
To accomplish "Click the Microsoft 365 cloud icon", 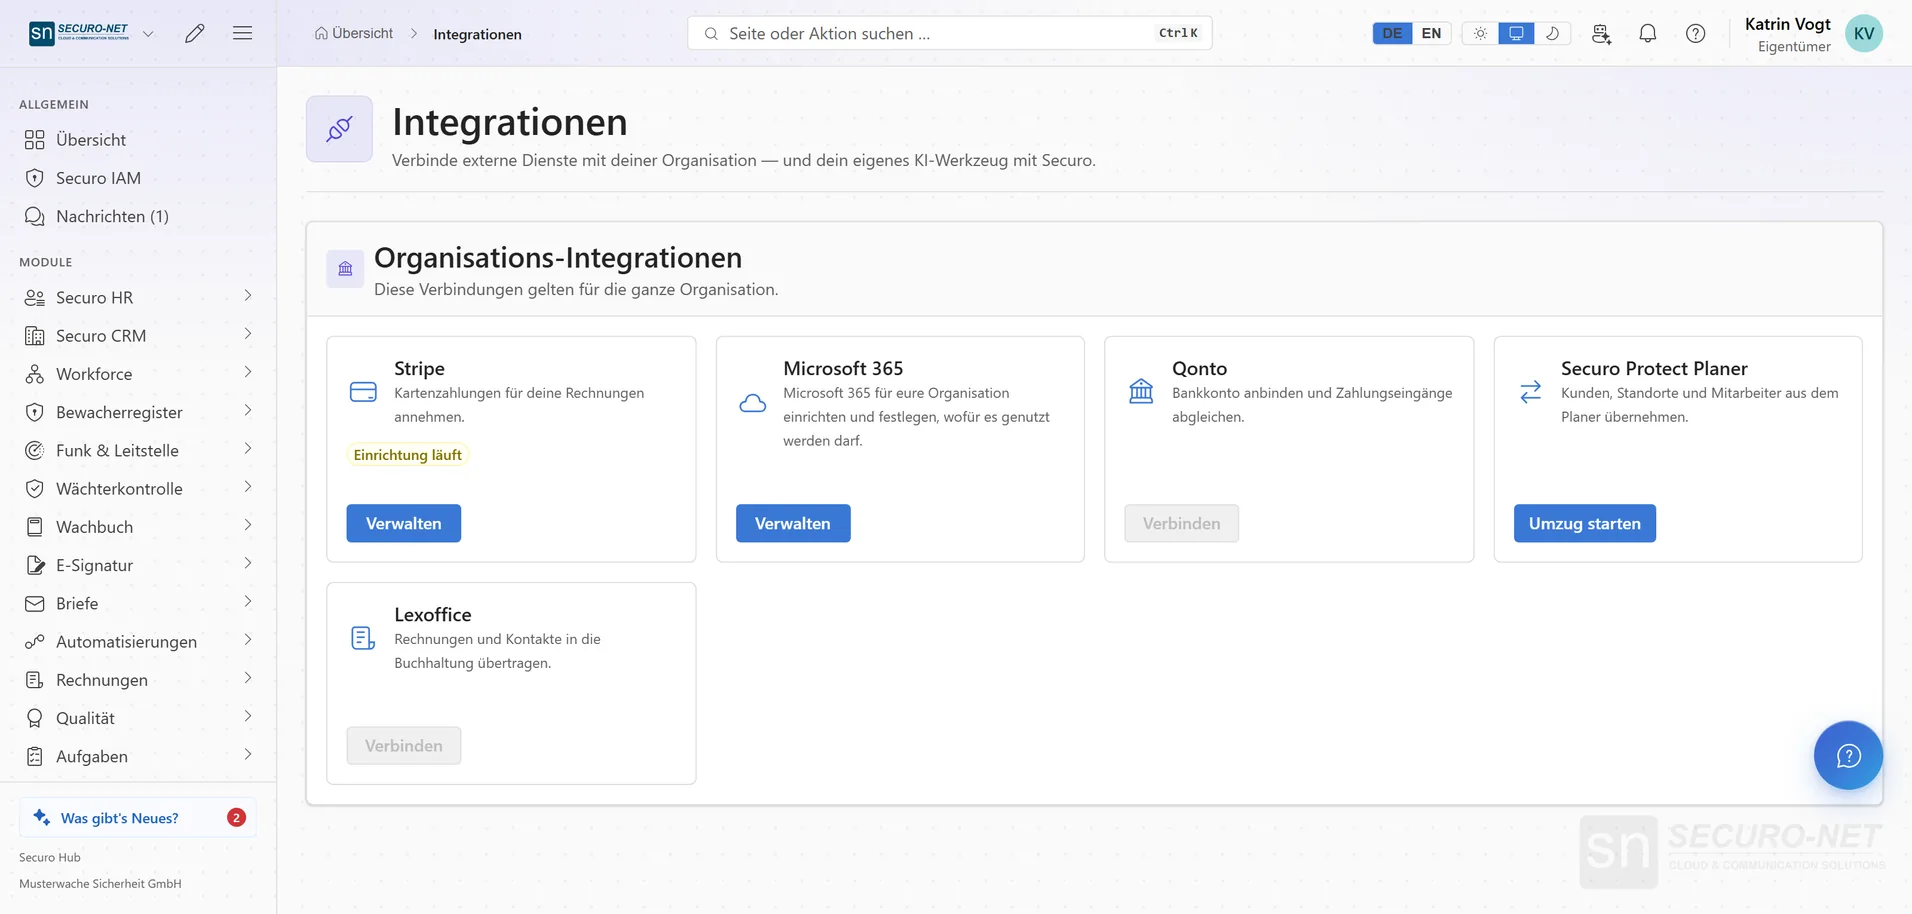I will pyautogui.click(x=753, y=403).
